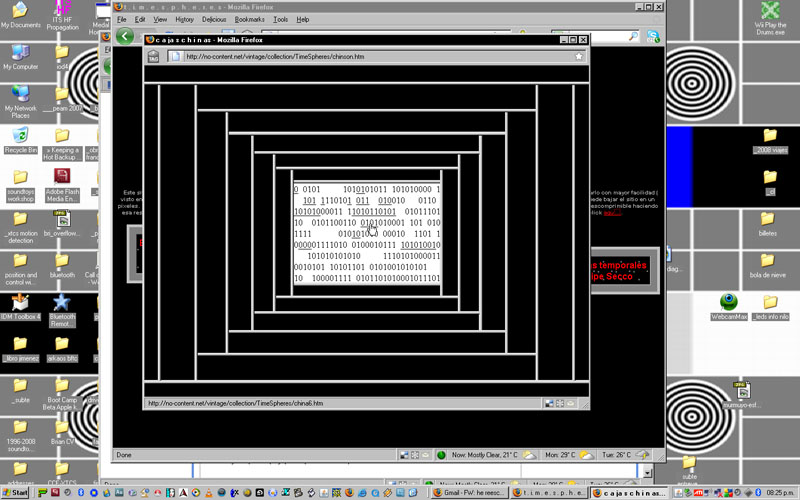Open the Delicious menu in Firefox
Viewport: 800px width, 500px height.
(x=214, y=19)
